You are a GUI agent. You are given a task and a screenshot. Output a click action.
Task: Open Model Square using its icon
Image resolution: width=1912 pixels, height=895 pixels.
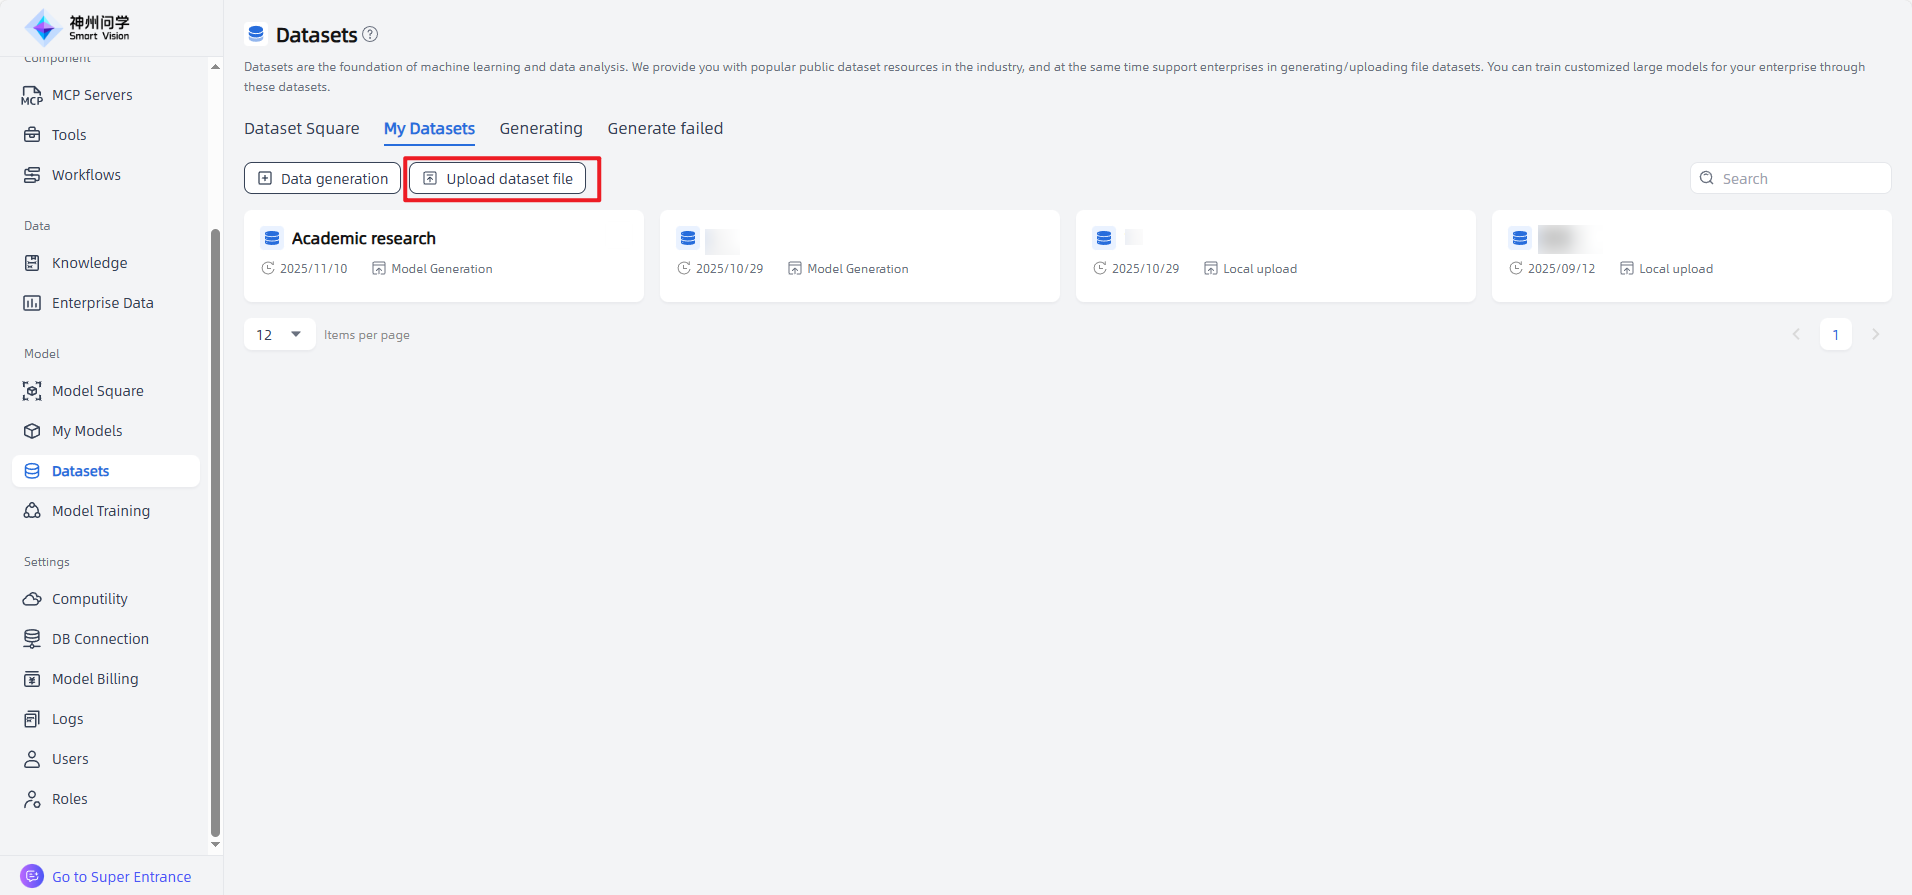coord(32,391)
